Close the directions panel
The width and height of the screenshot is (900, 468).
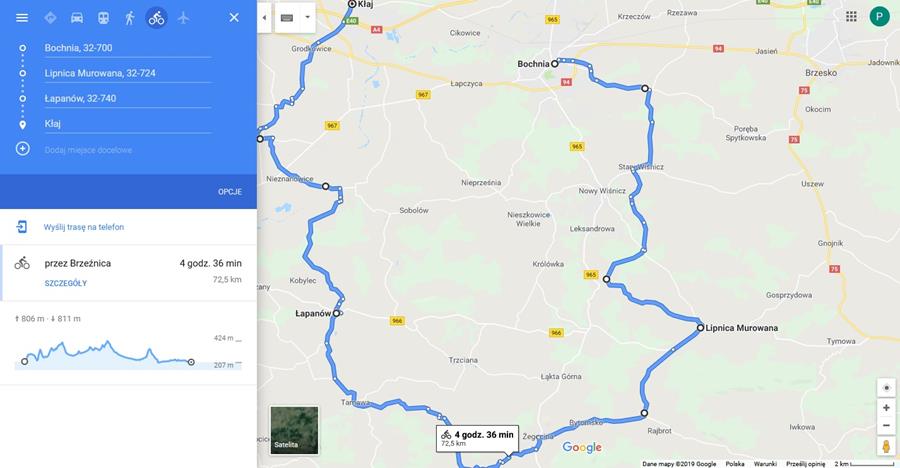point(234,18)
